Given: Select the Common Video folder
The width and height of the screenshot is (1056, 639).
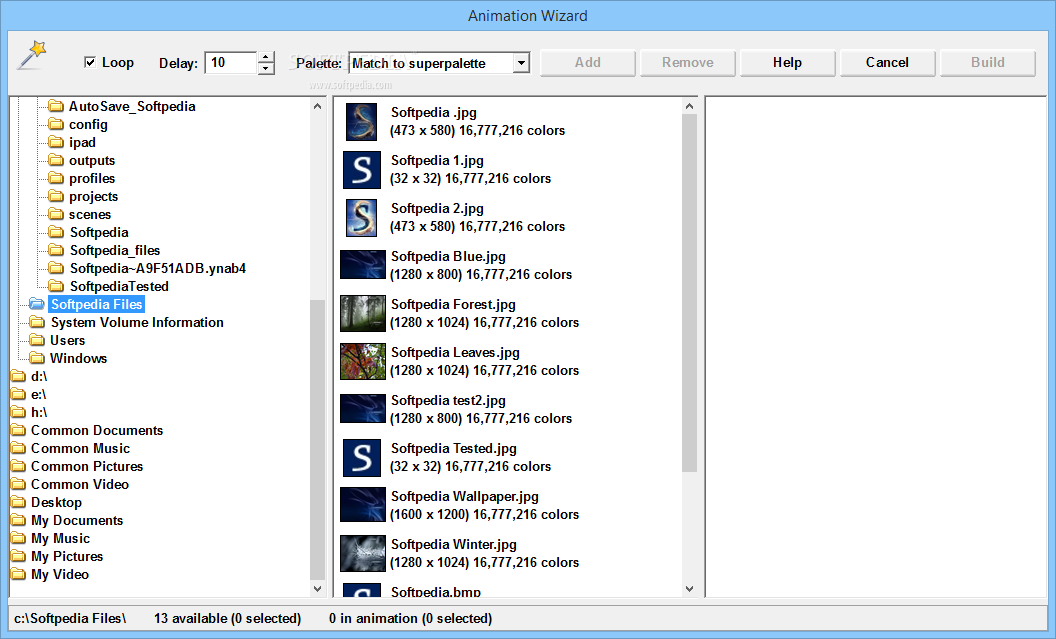Looking at the screenshot, I should (79, 484).
